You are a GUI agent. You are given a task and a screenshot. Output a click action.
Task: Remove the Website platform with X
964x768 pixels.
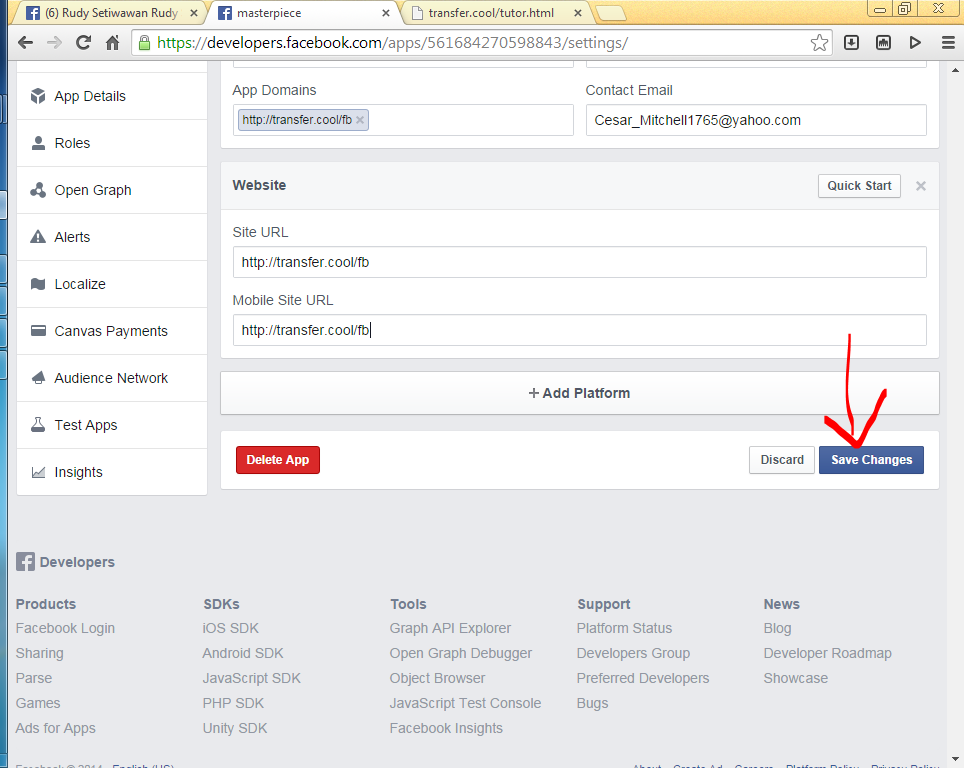coord(920,186)
